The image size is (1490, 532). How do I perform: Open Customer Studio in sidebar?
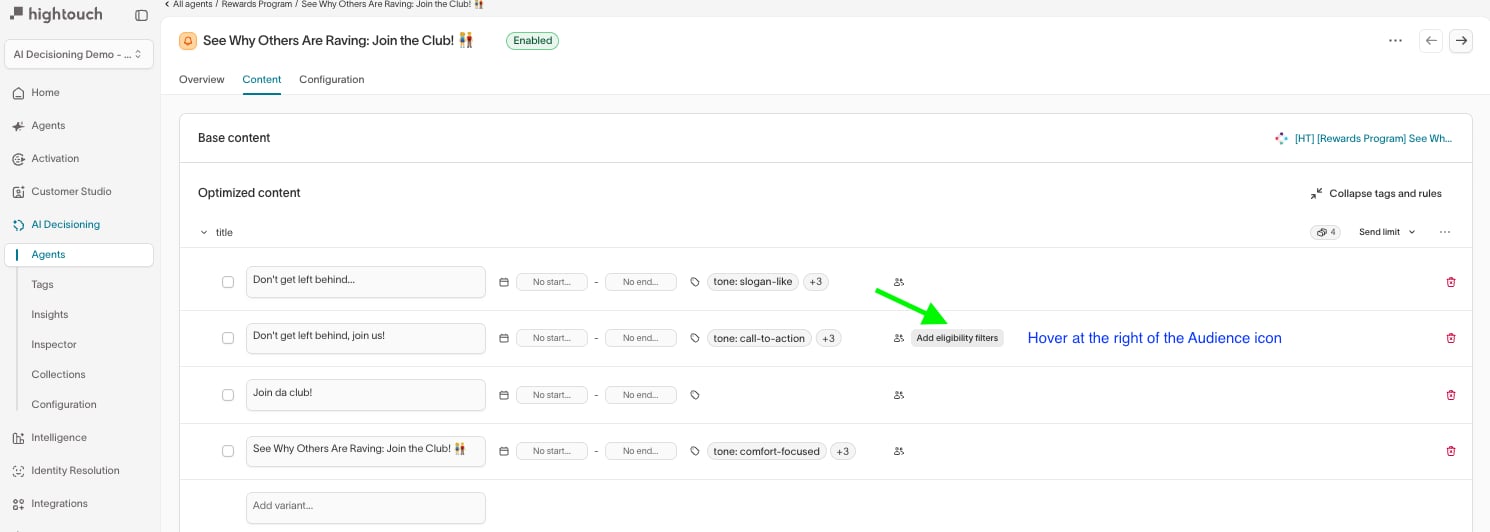click(x=71, y=191)
